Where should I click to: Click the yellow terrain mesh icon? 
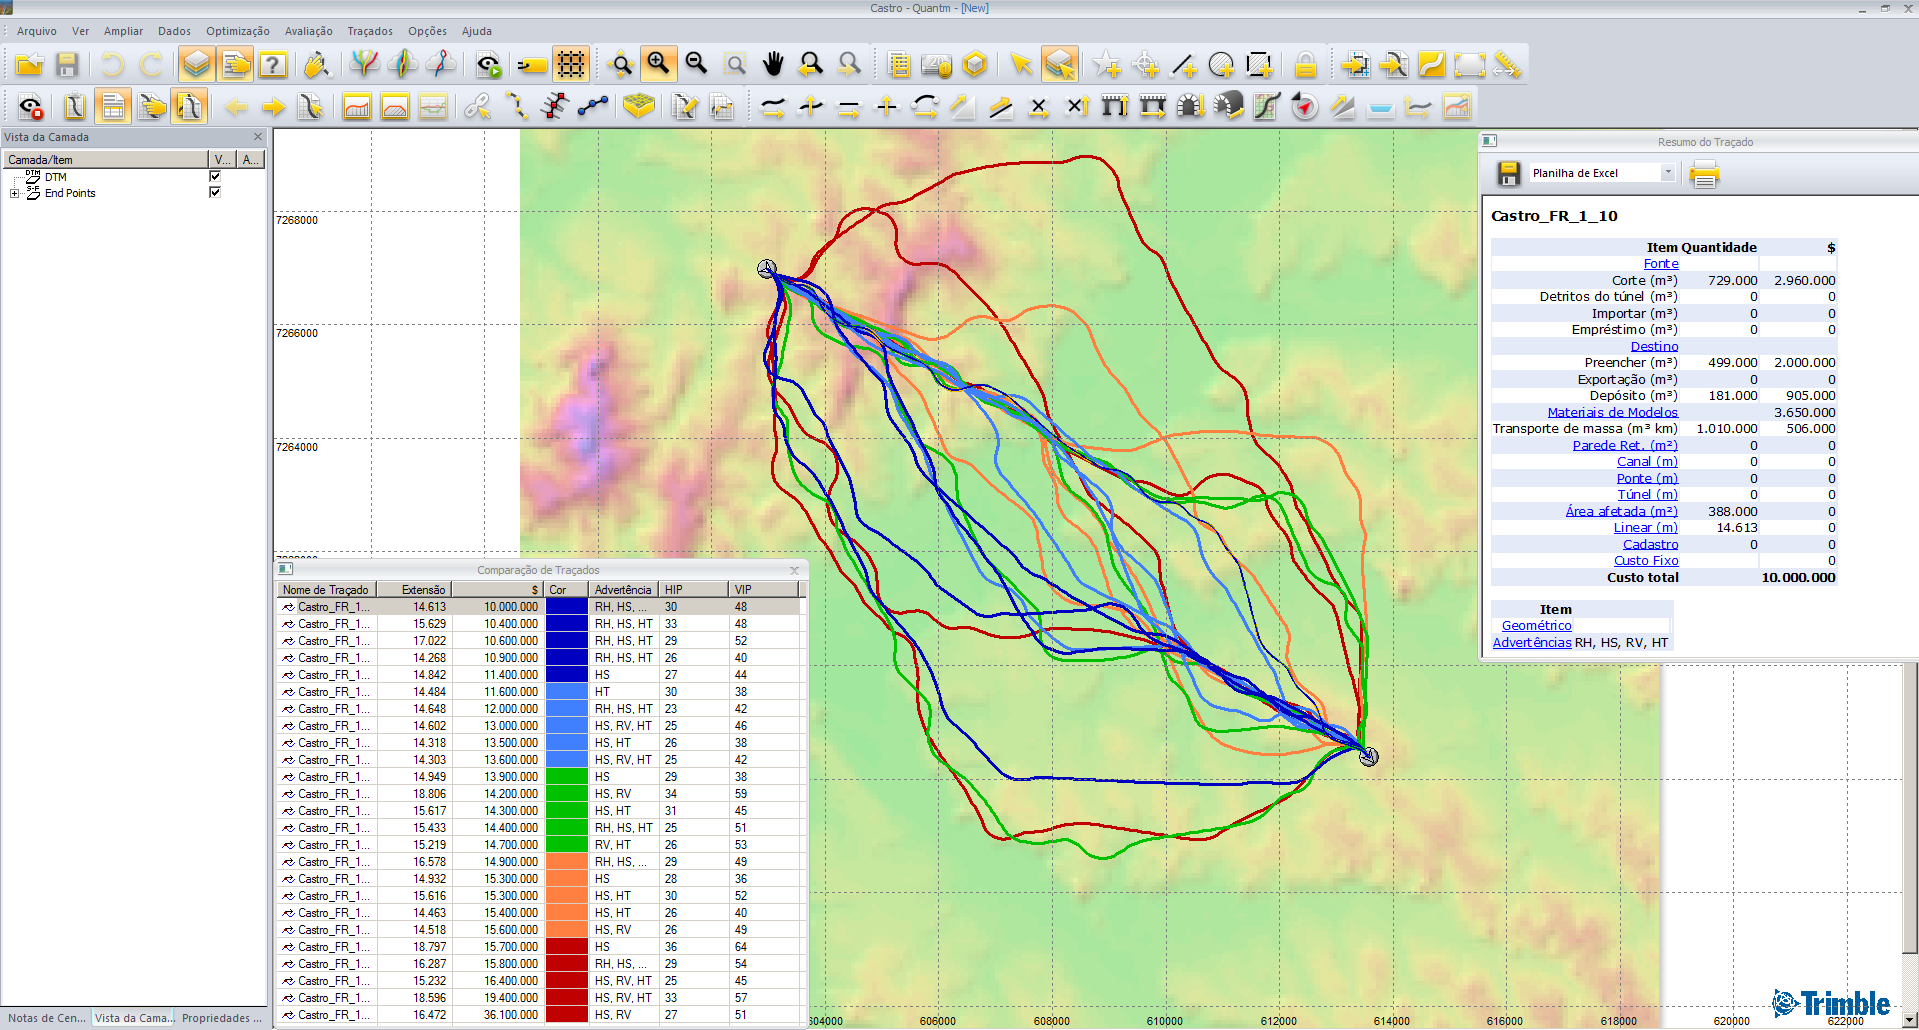coord(638,106)
